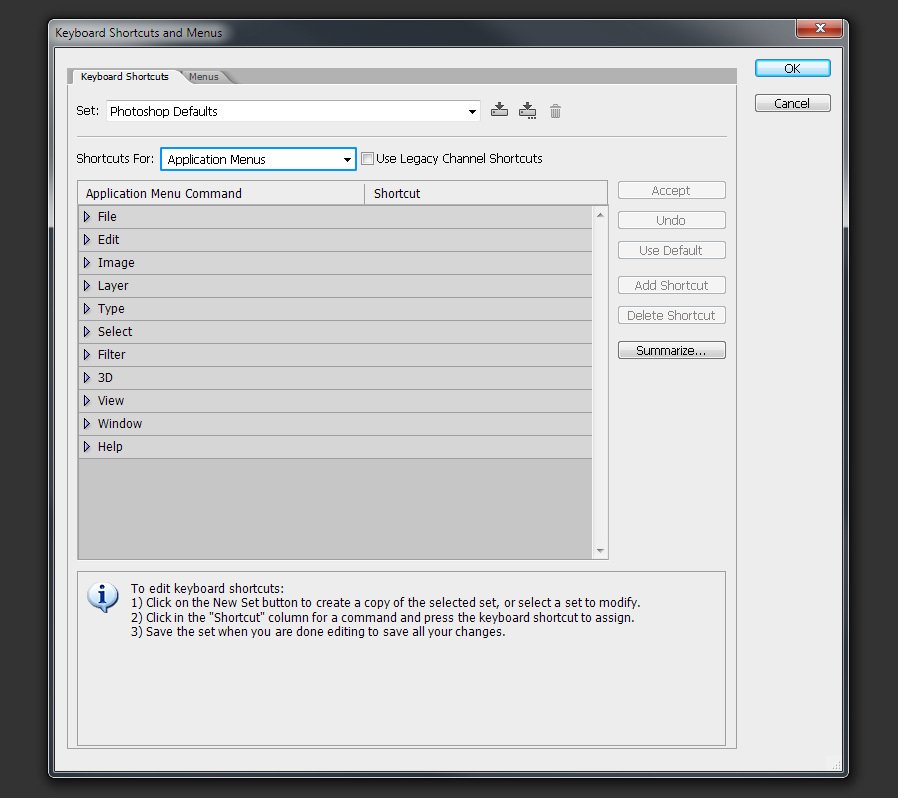Switch to the Menus tab
The image size is (898, 798).
coord(204,77)
